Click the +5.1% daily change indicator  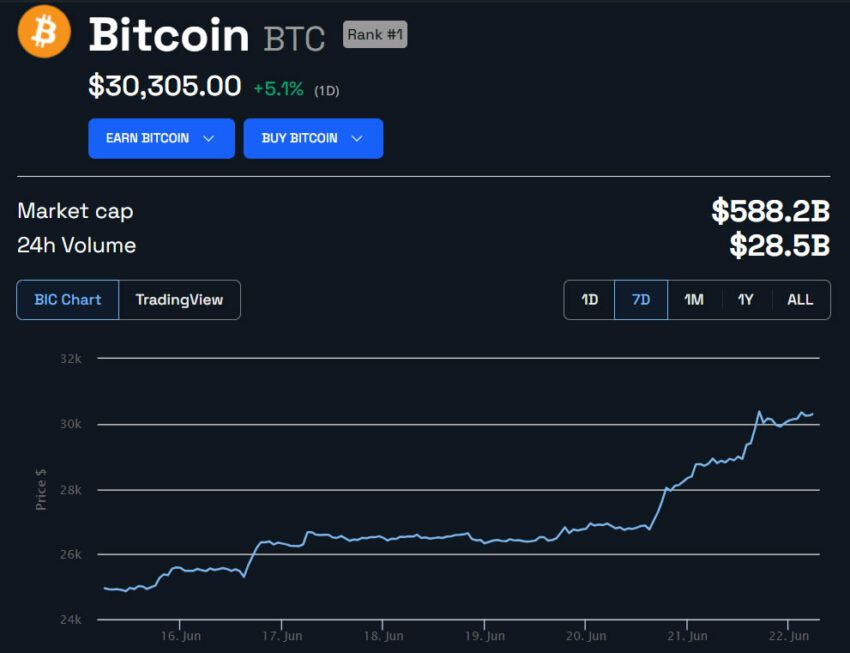[x=279, y=89]
